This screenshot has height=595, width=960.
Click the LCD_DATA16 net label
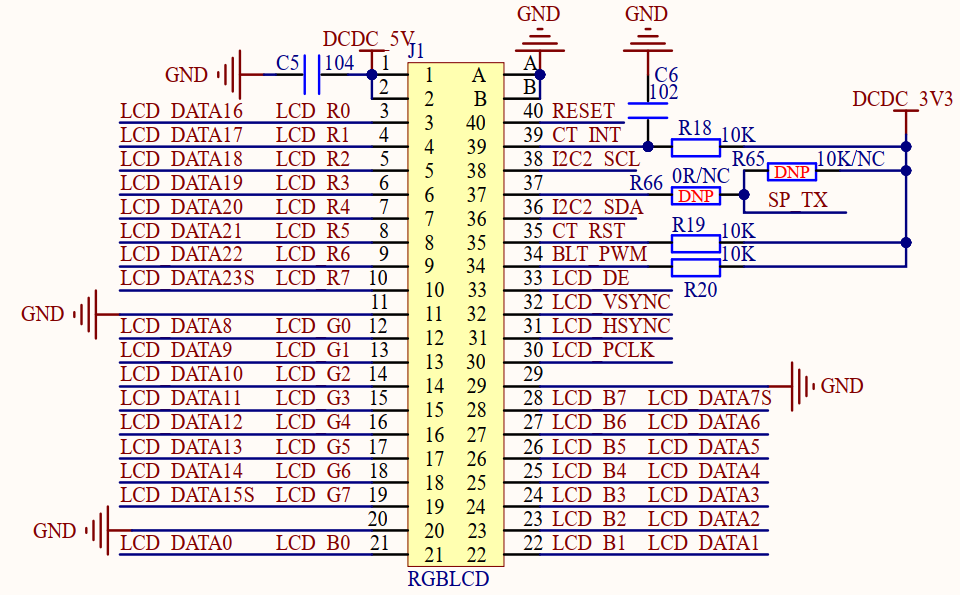(181, 111)
